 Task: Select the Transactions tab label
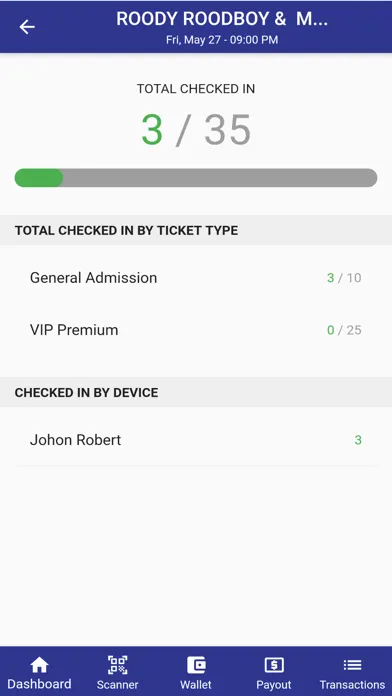click(x=352, y=684)
